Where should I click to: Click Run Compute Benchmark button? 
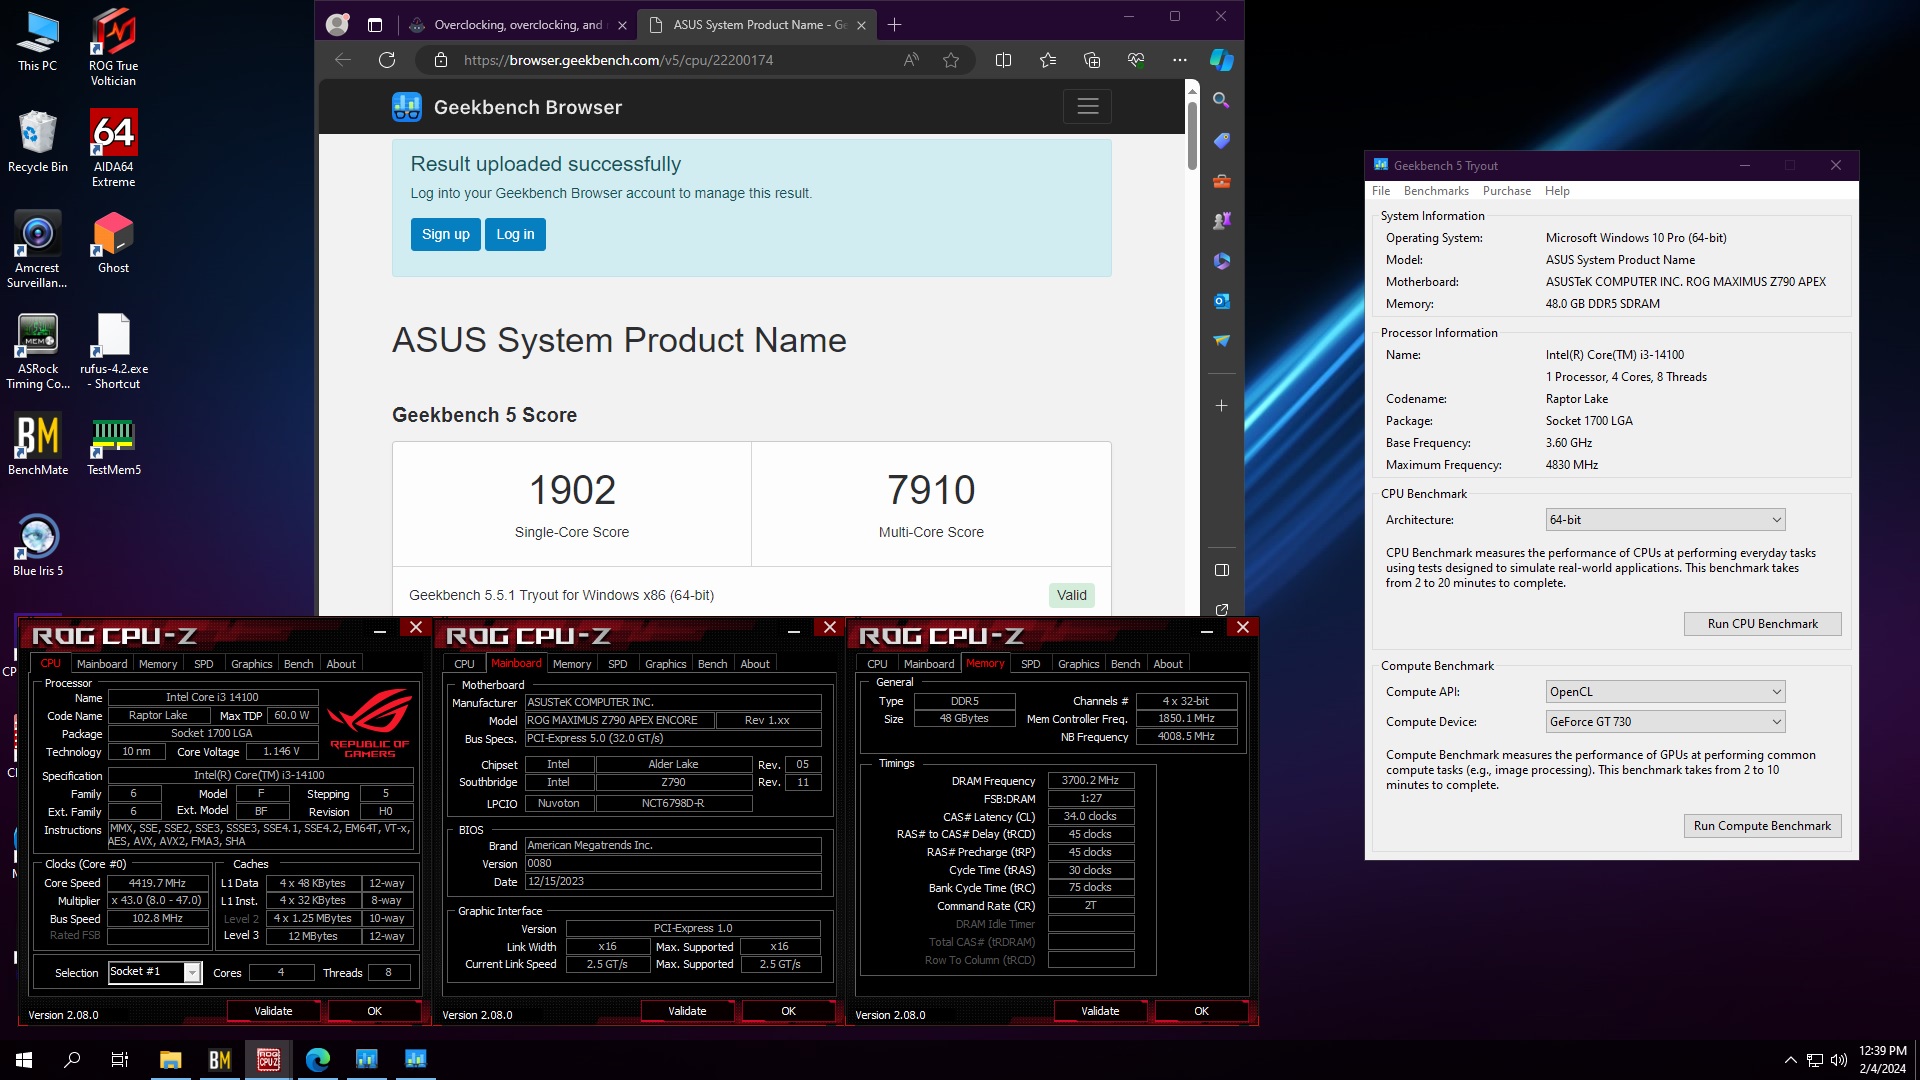1762,826
